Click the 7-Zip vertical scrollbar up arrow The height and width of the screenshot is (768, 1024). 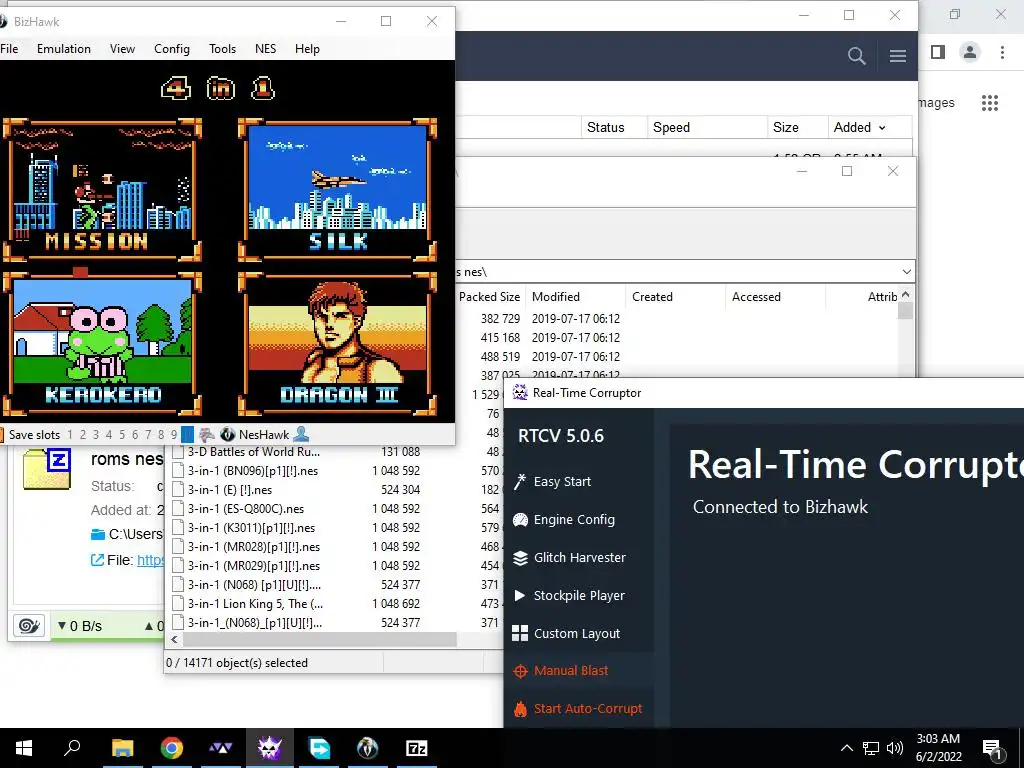tap(905, 295)
